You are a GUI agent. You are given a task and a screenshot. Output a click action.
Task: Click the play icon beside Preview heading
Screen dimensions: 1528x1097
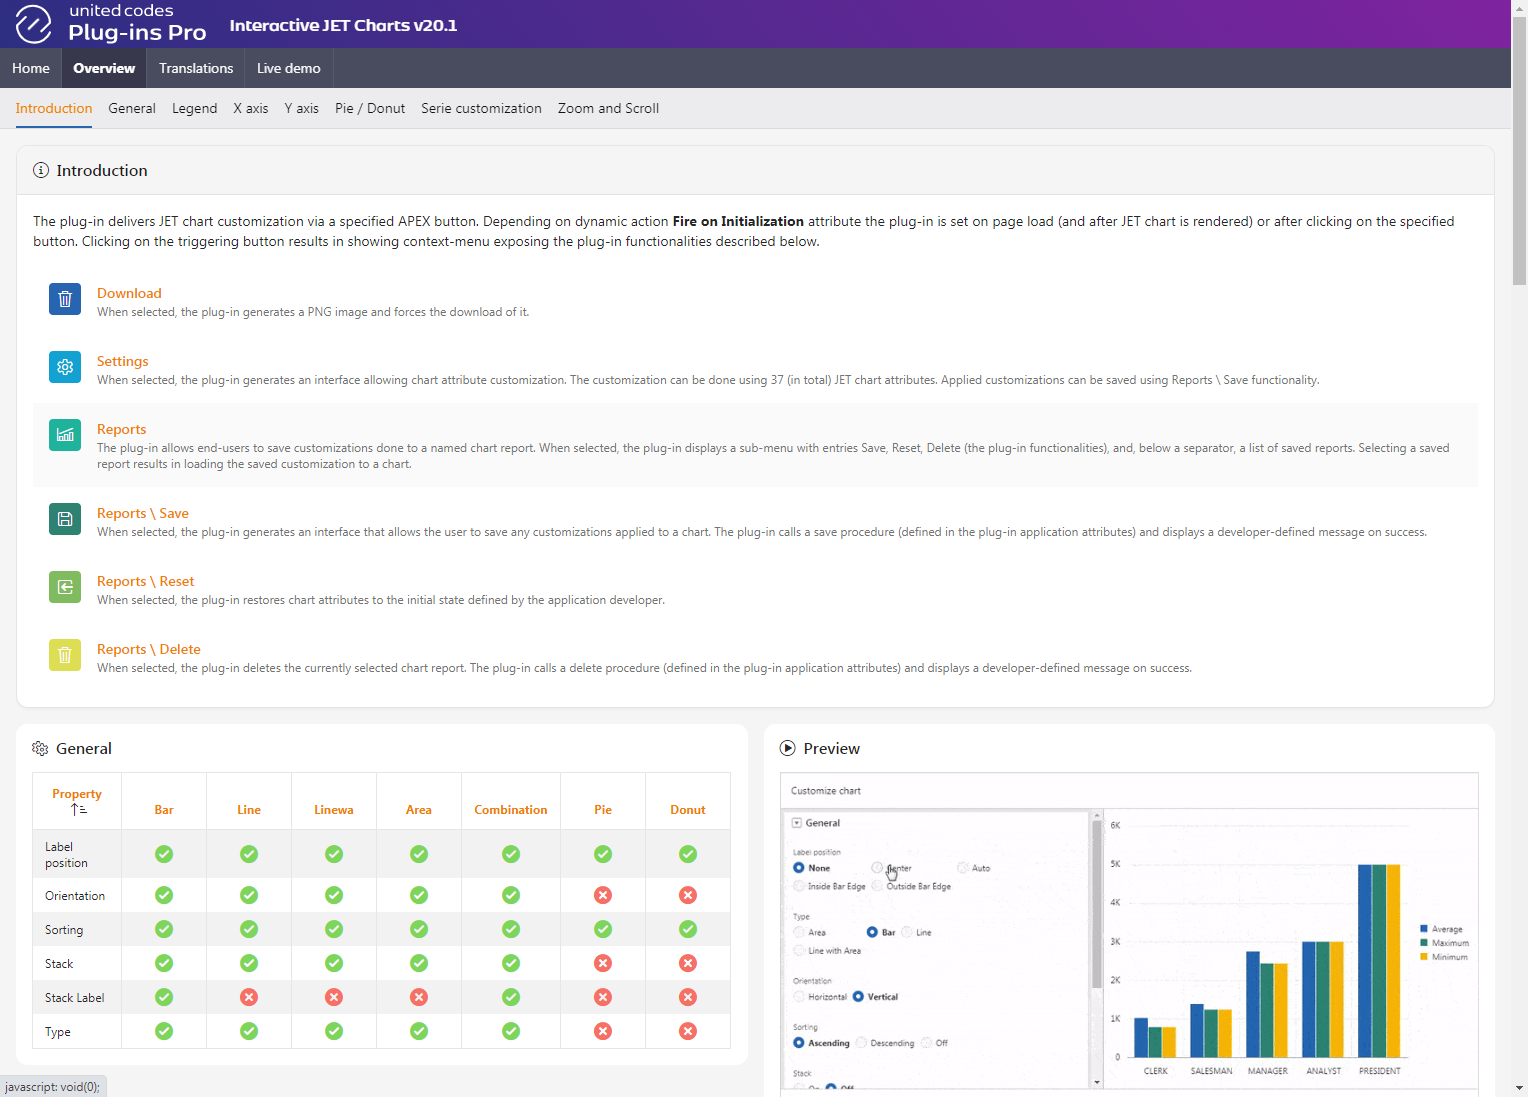pos(788,748)
